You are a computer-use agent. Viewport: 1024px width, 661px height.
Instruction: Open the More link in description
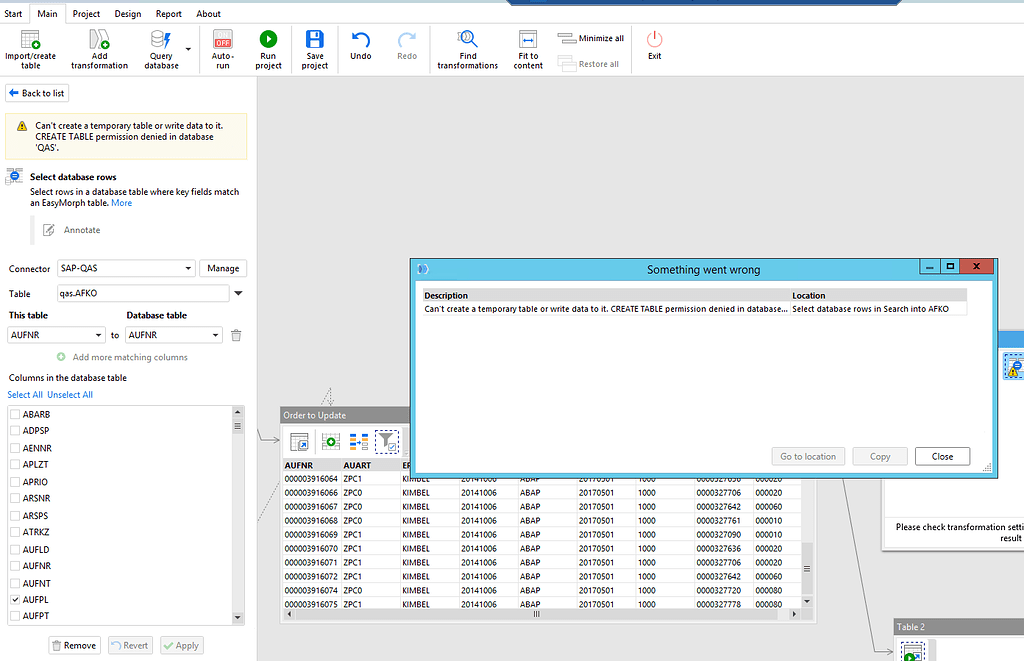121,203
